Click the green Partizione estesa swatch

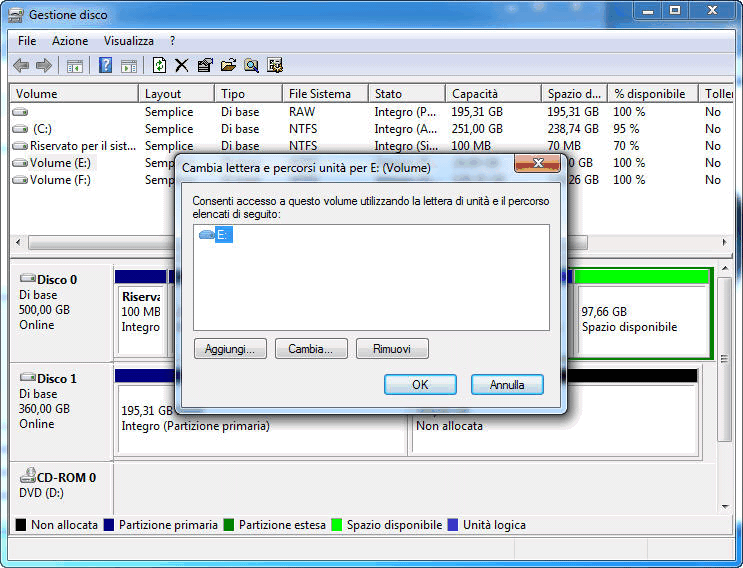coord(229,525)
